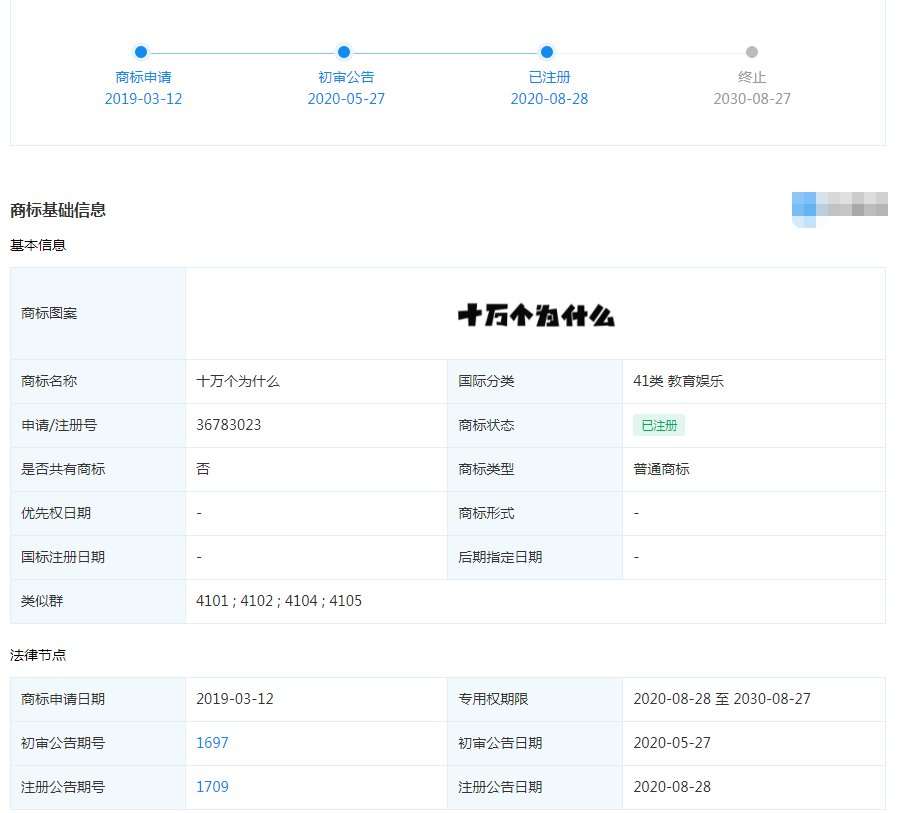
Task: Click the 十万个为什么 trademark image
Action: (x=536, y=315)
